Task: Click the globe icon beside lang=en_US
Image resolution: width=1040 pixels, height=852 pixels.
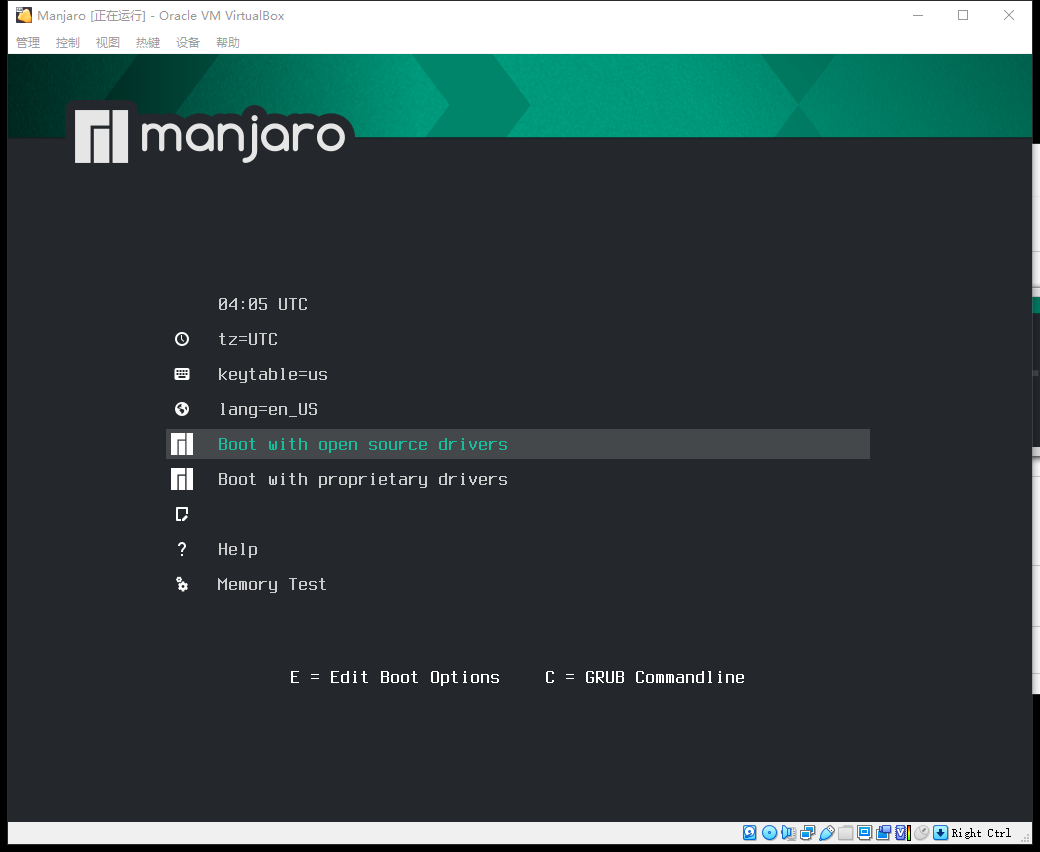Action: point(182,409)
